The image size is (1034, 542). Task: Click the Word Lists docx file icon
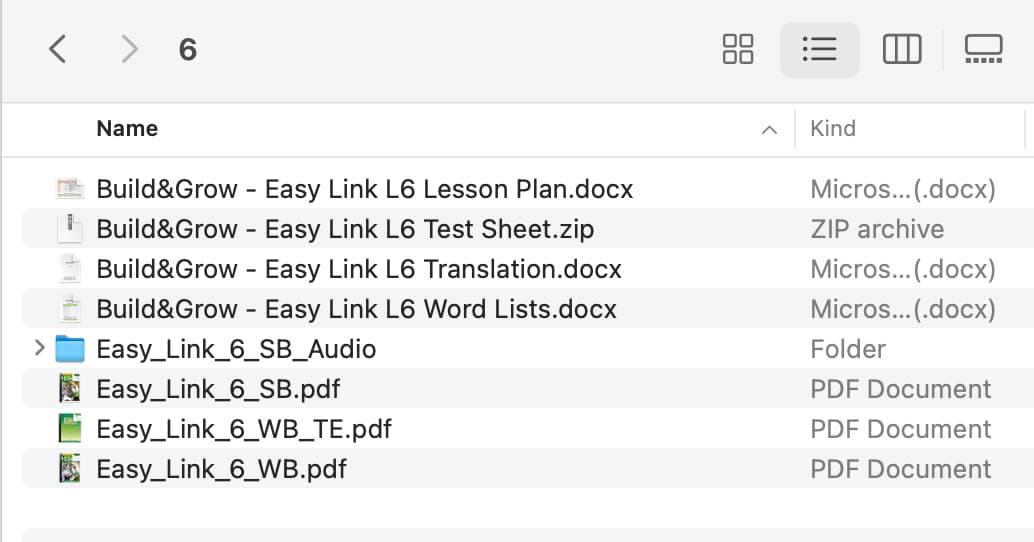point(70,309)
